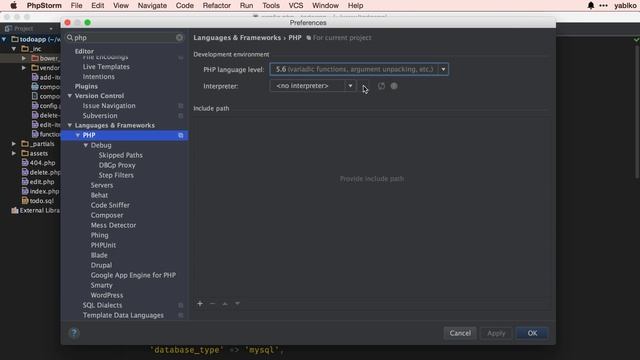Select DBGp Proxy settings
The image size is (640, 360).
[117, 165]
